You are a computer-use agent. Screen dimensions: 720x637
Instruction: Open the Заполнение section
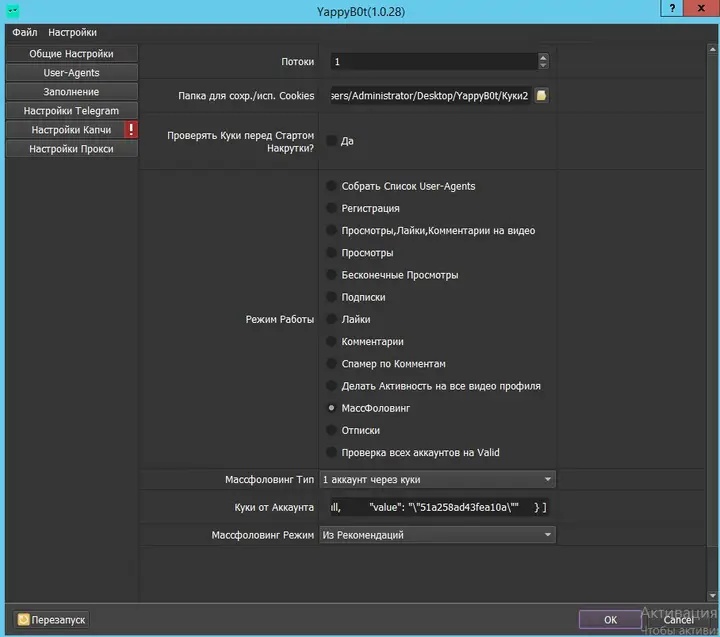point(72,91)
